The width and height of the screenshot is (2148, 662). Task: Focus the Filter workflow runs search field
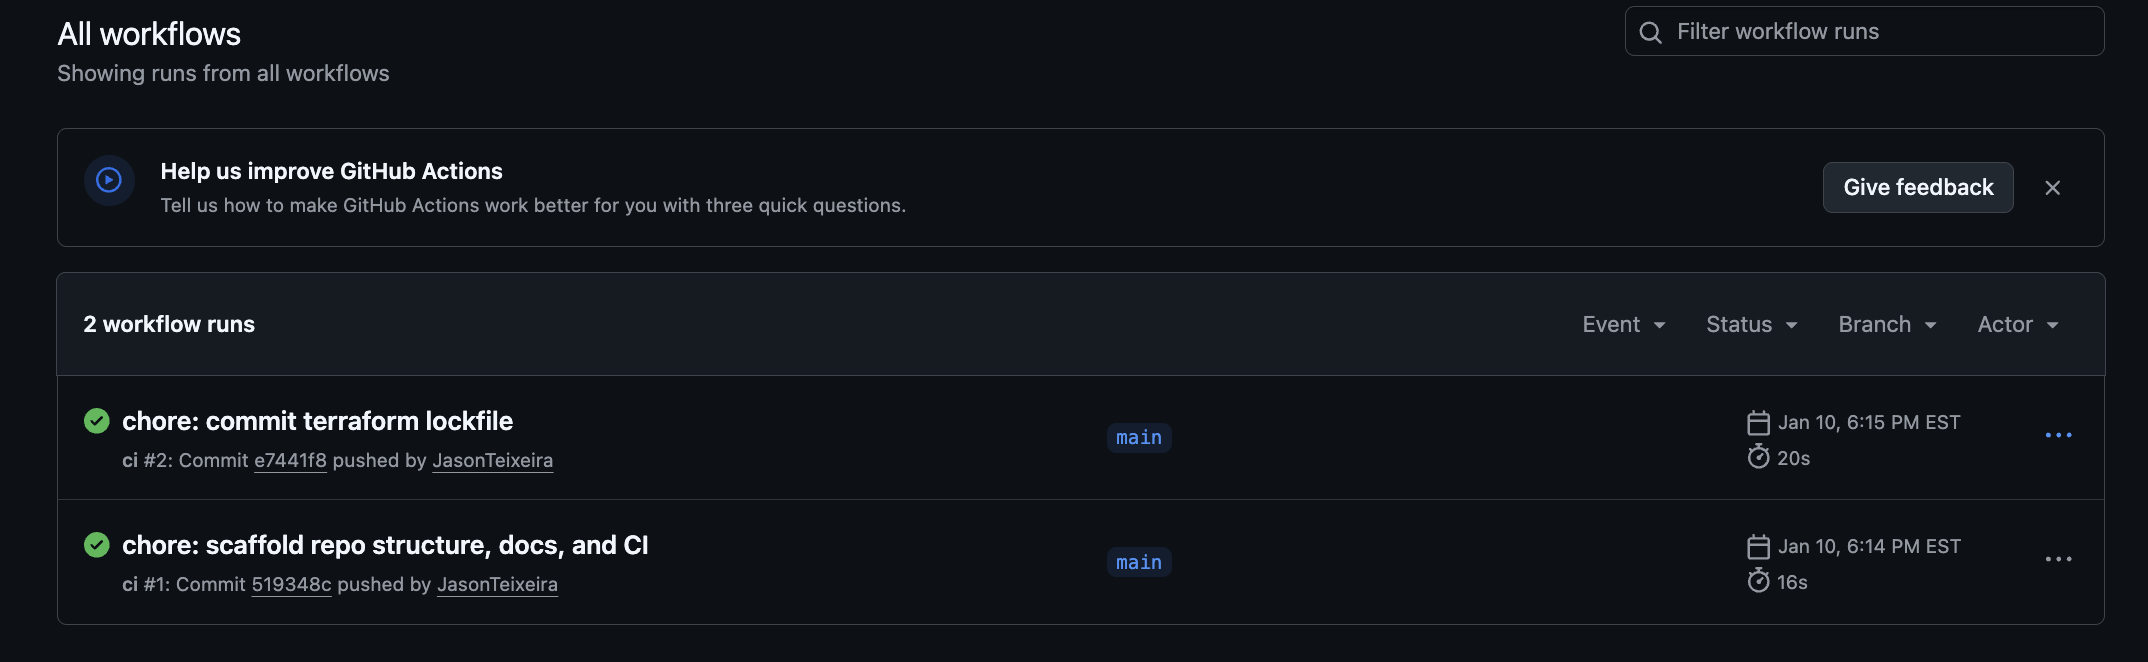coord(1880,32)
